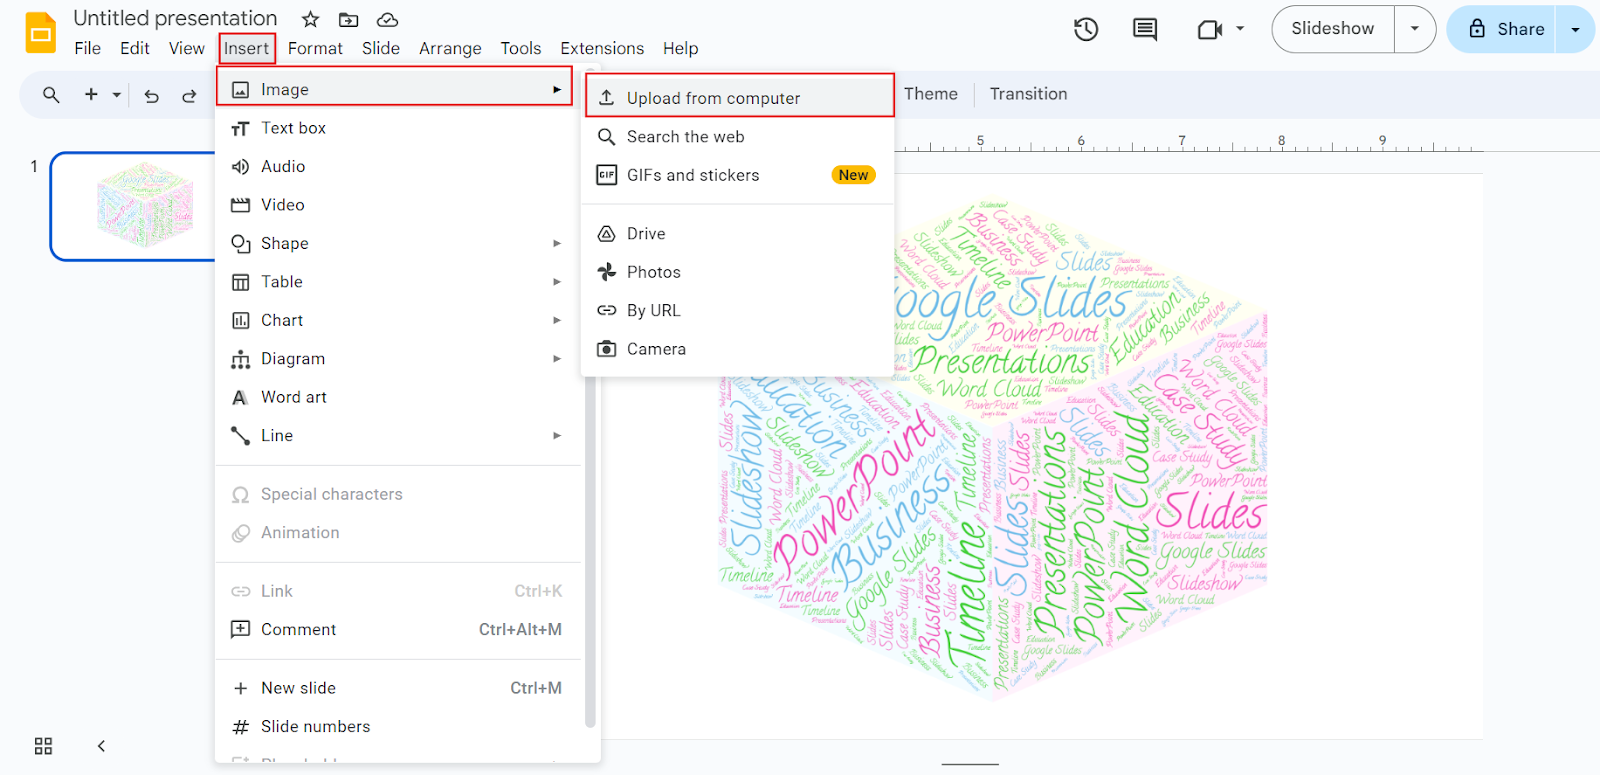
Task: Click the Slideshow button
Action: (x=1333, y=29)
